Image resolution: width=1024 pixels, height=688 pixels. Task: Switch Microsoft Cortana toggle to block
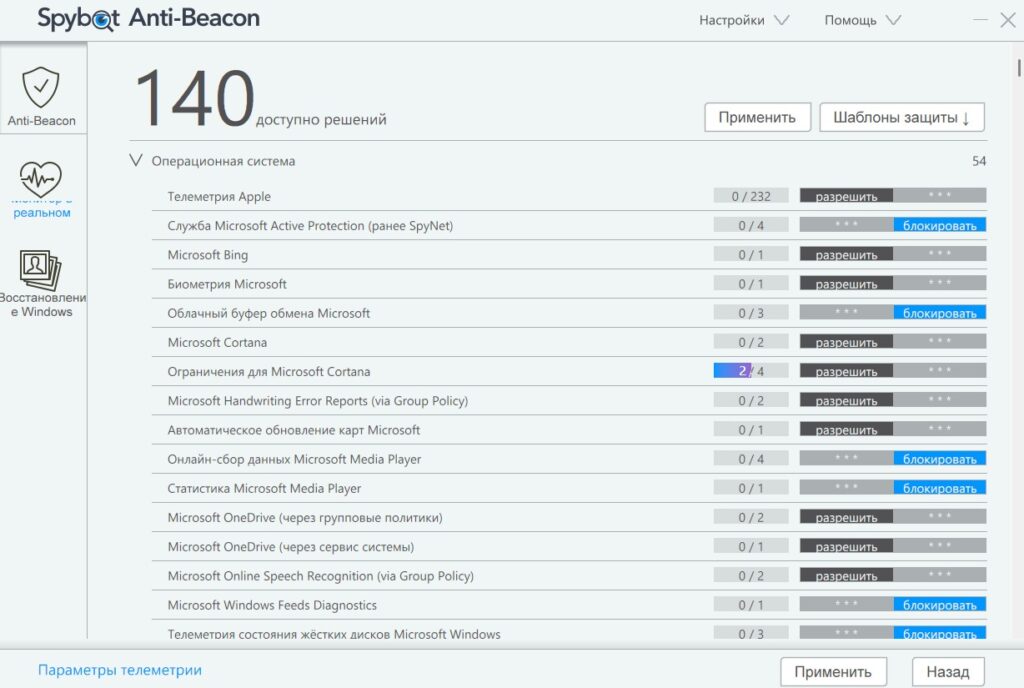(940, 341)
